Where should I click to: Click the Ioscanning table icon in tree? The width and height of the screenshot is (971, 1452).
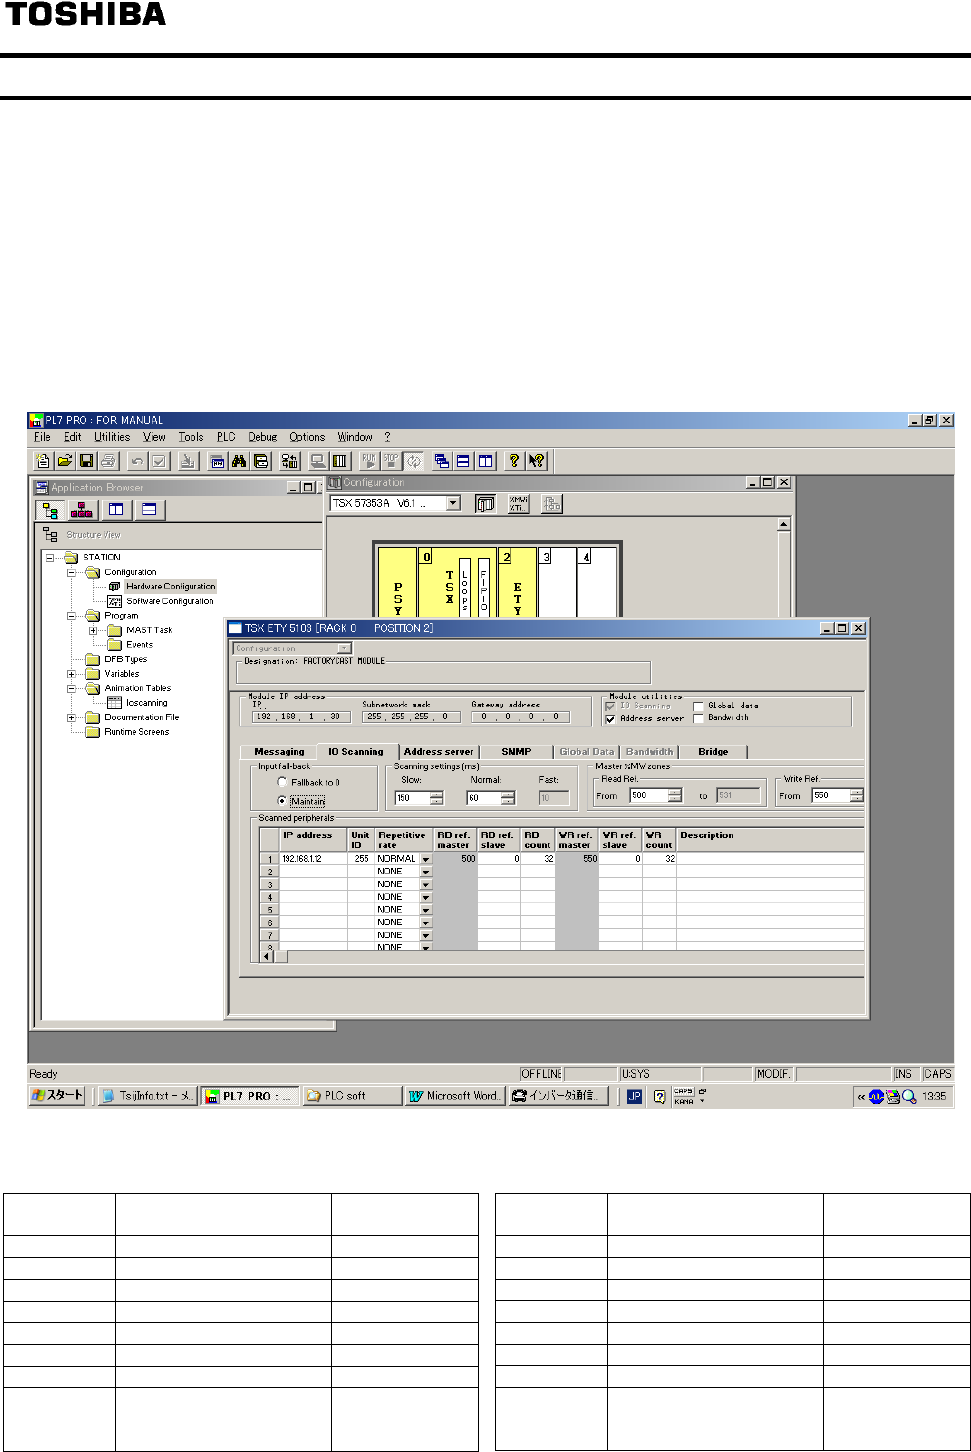pos(114,703)
